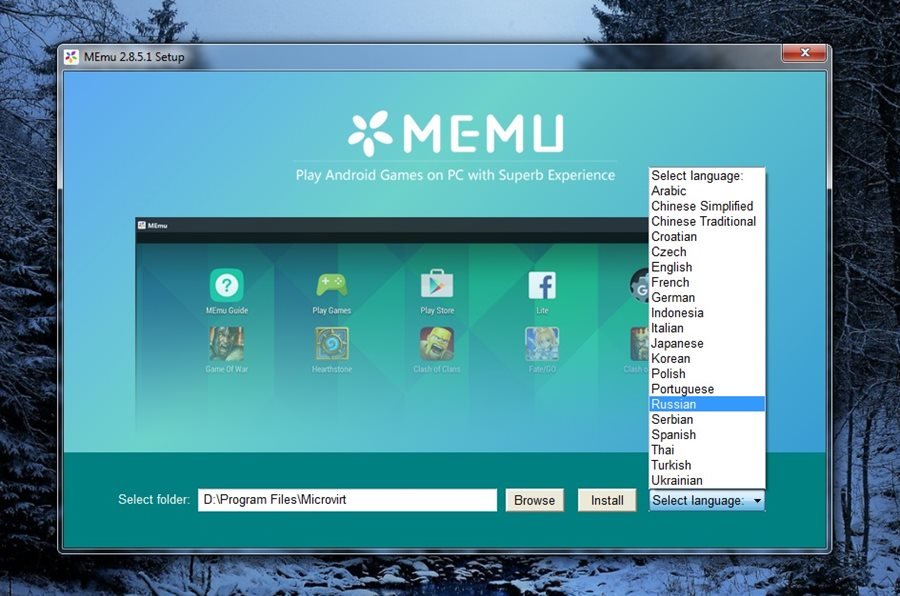
Task: Click the Facebook Lite icon in preview
Action: pos(542,285)
